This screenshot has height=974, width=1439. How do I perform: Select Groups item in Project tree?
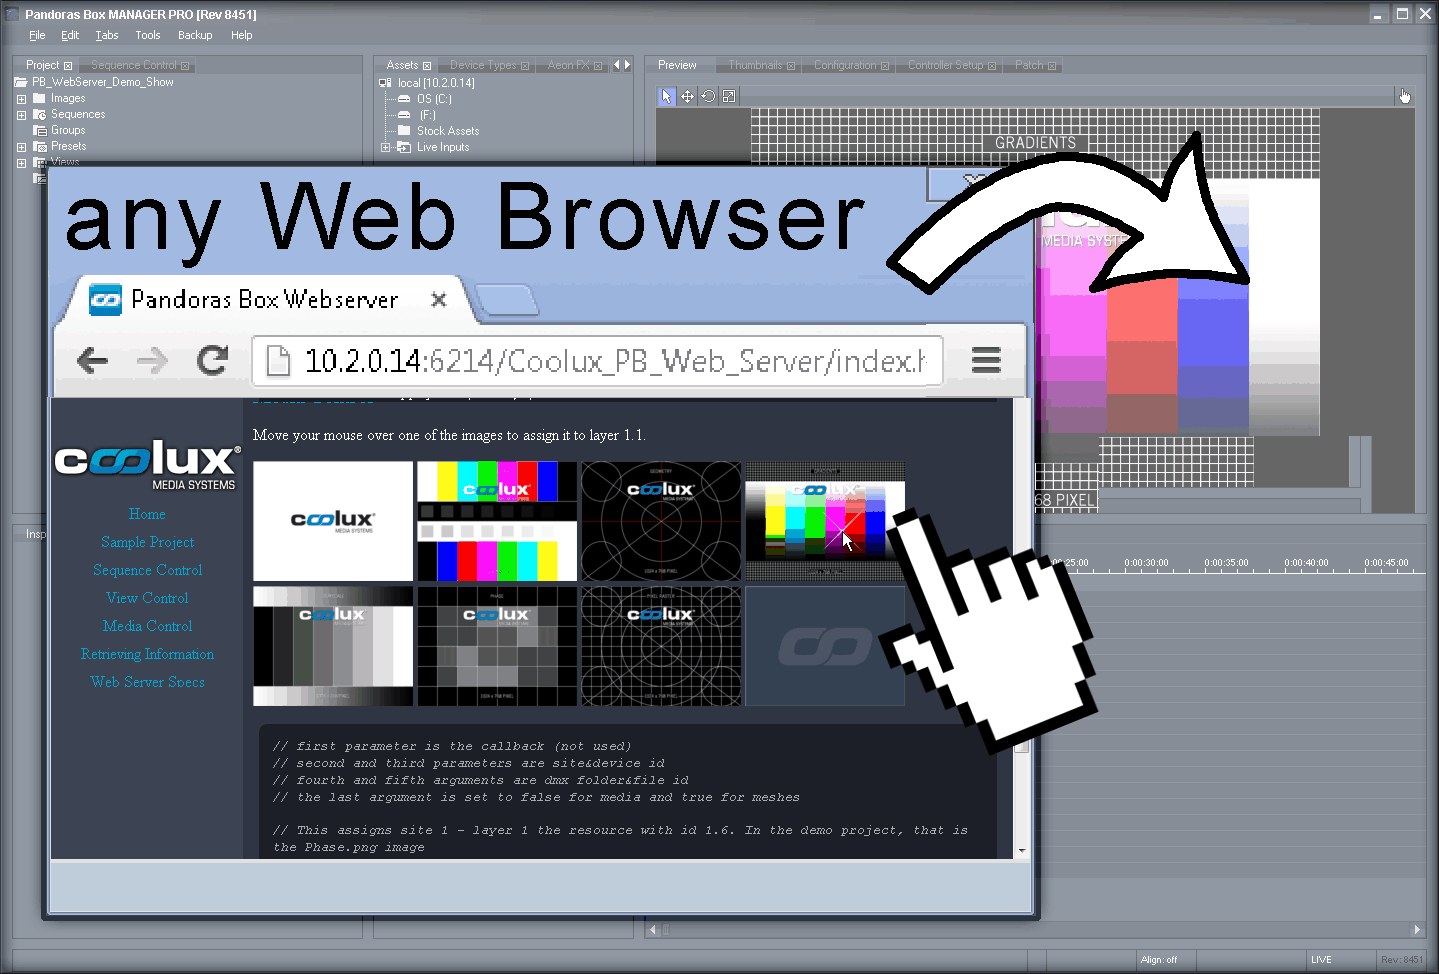point(68,131)
